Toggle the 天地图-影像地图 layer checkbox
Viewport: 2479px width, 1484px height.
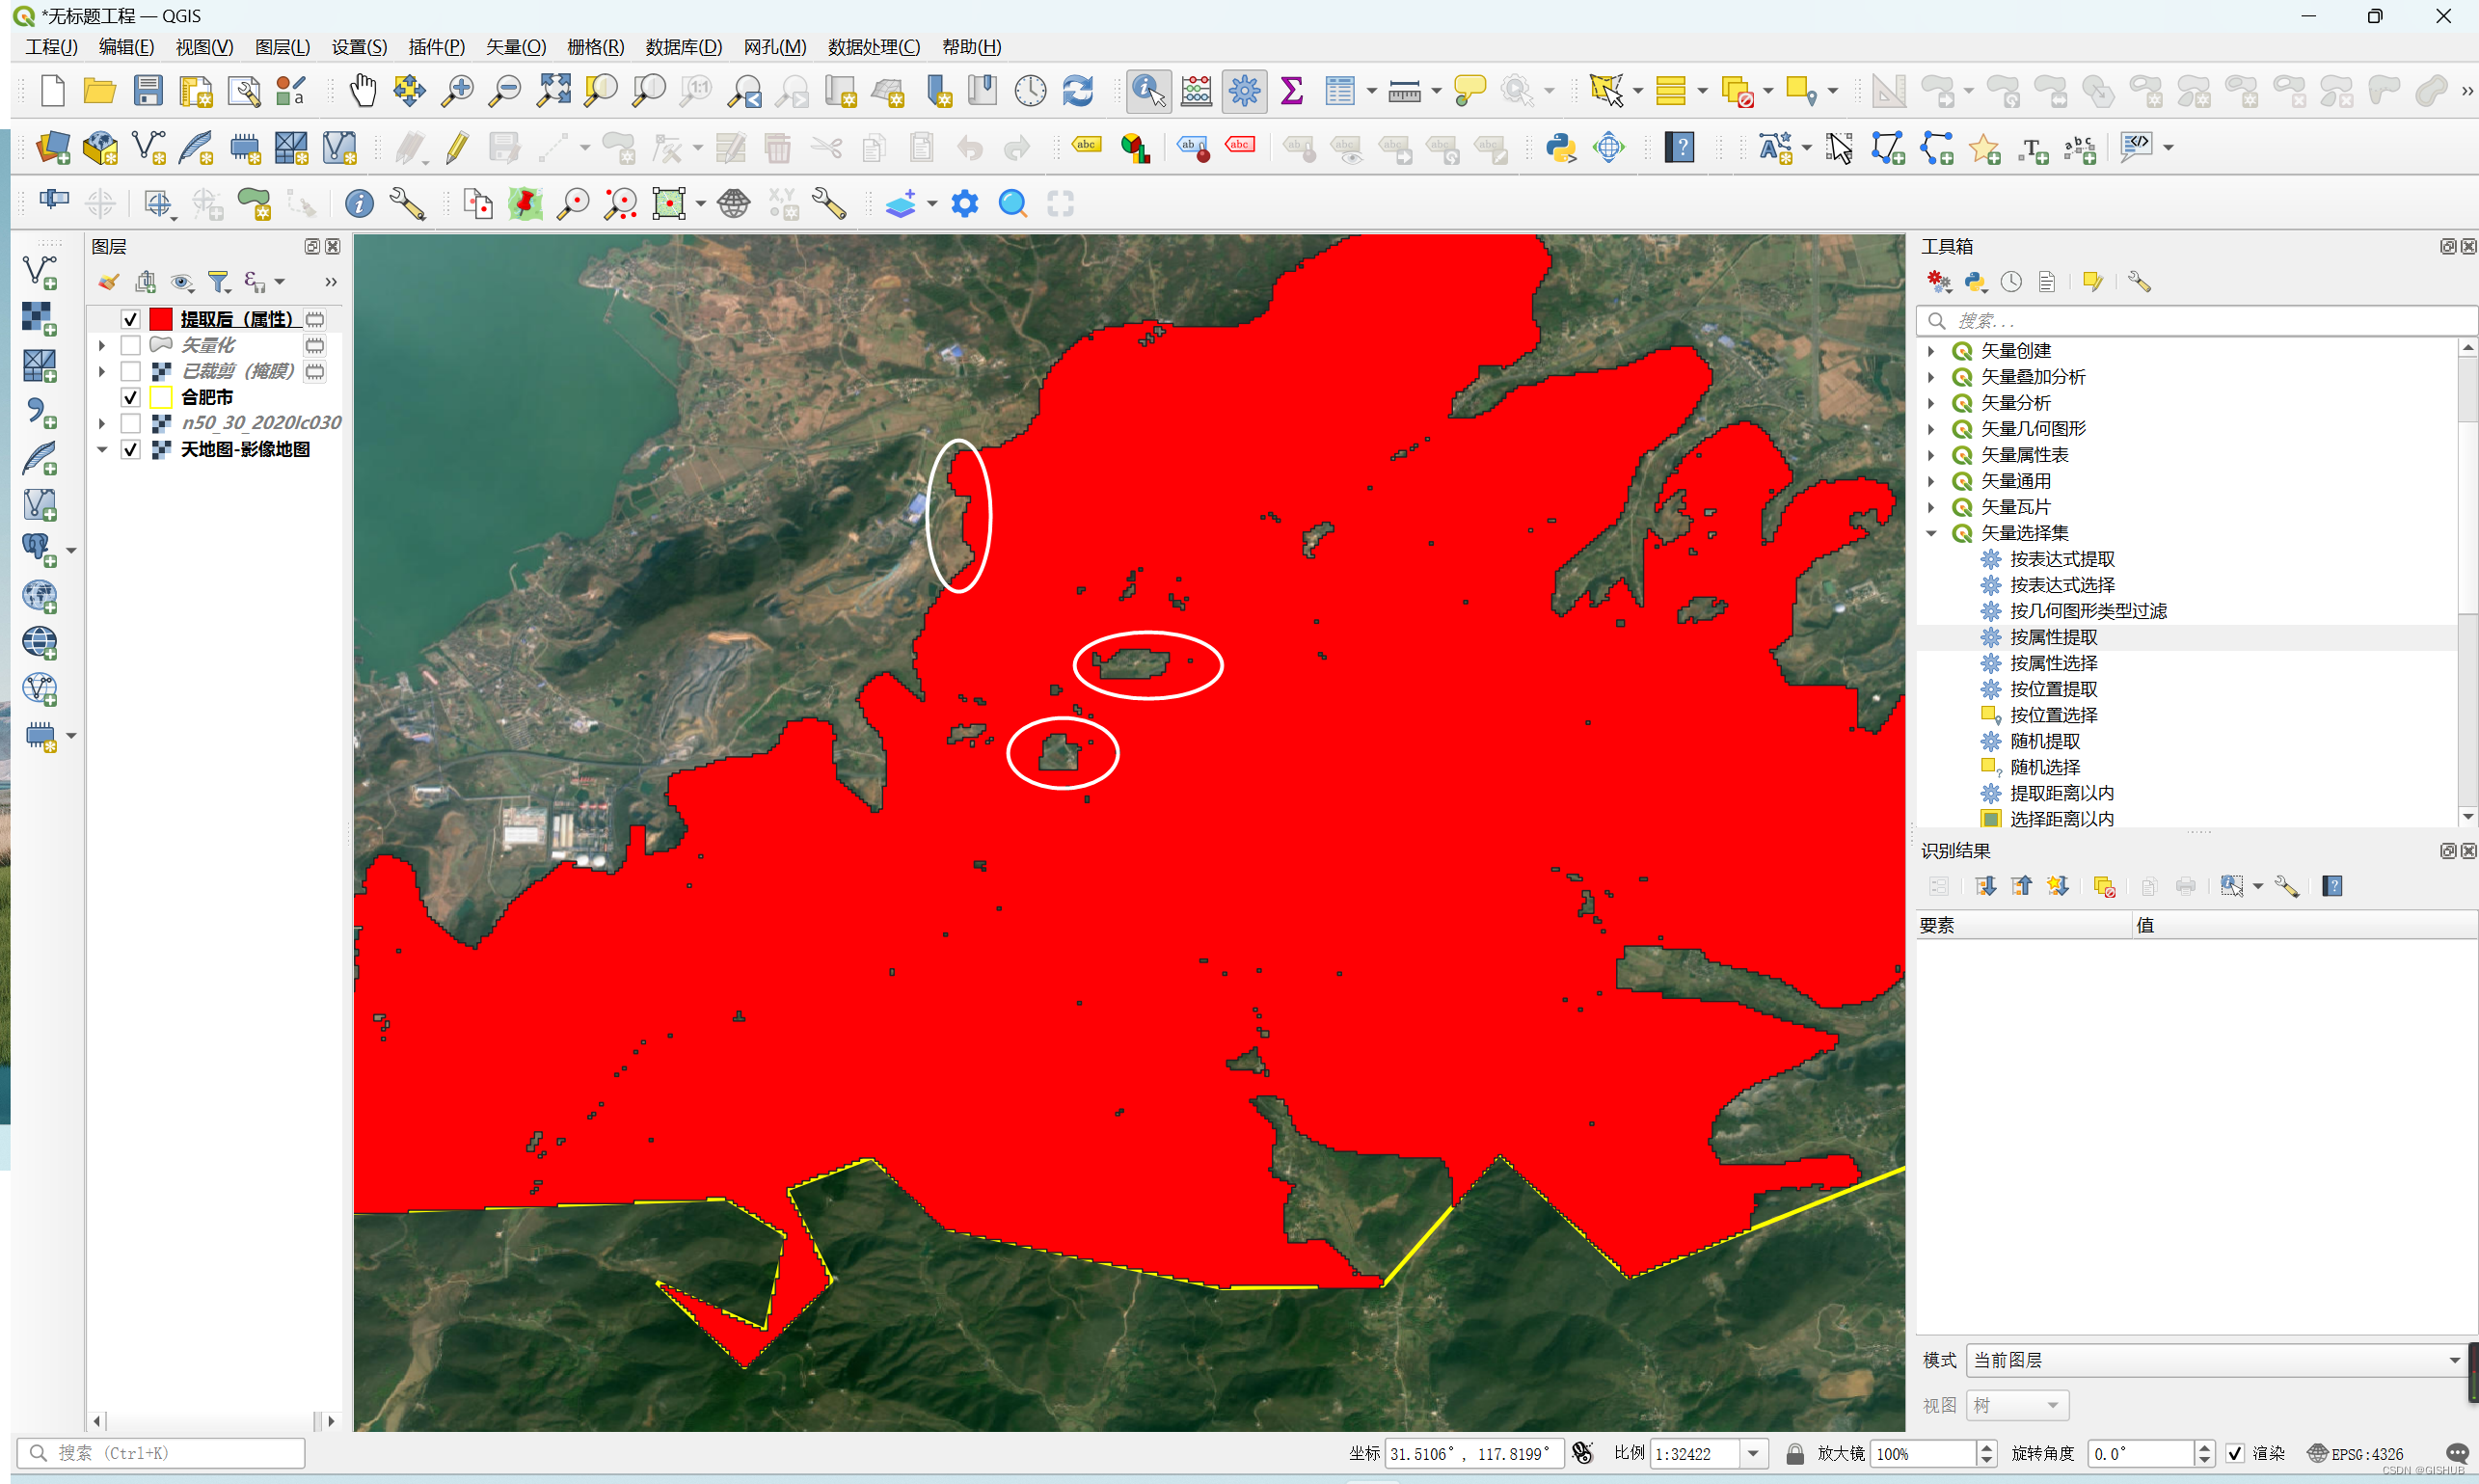pyautogui.click(x=130, y=449)
